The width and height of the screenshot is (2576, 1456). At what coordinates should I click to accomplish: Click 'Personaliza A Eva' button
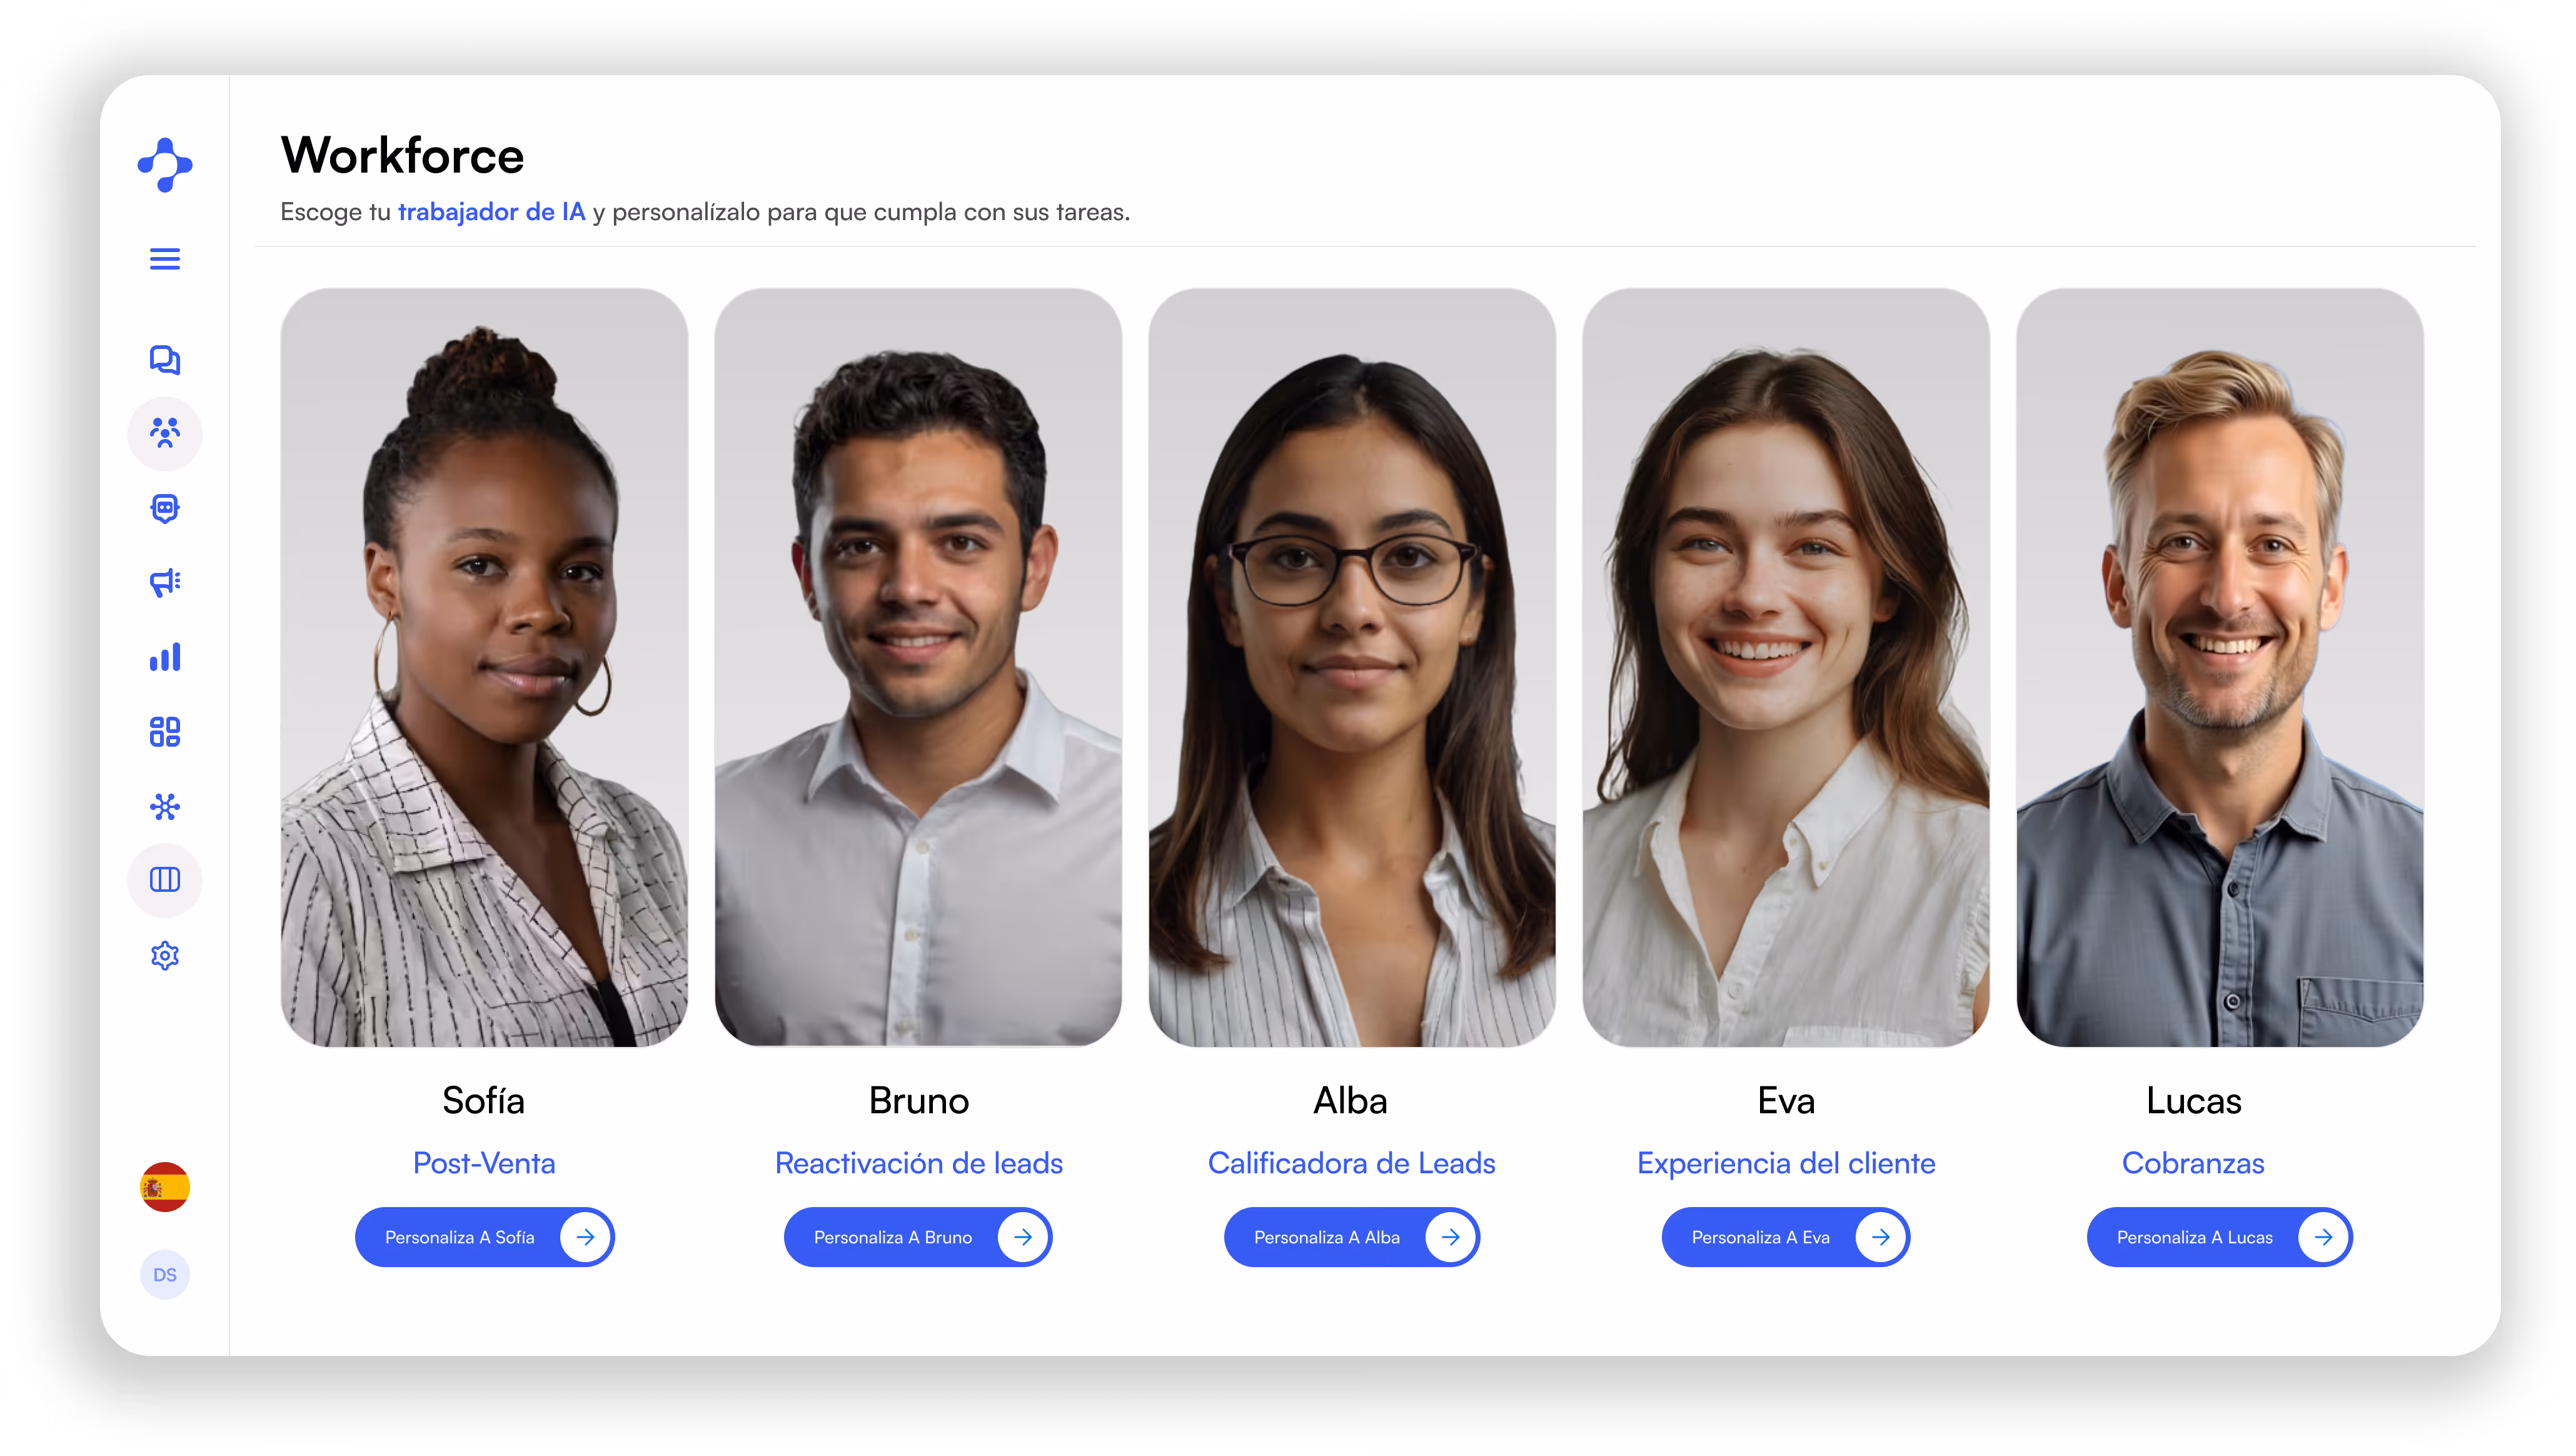click(x=1786, y=1237)
